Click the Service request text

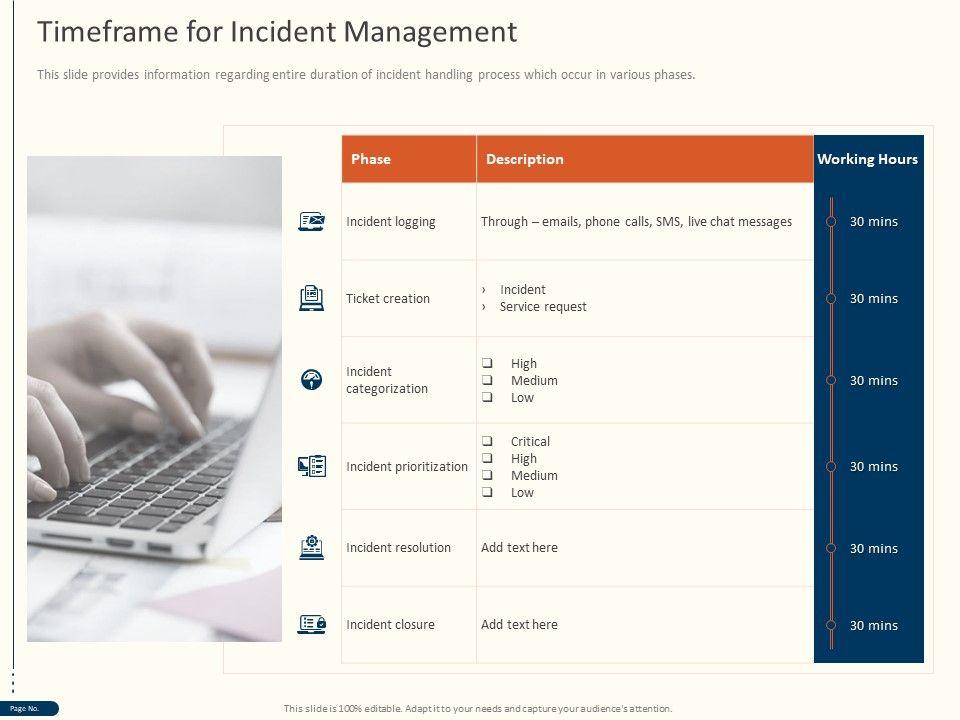tap(543, 307)
